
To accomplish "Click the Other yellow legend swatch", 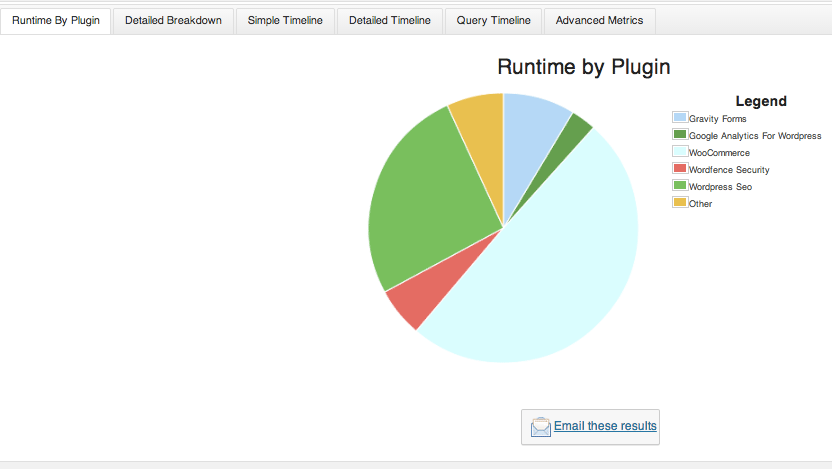I will coord(680,202).
